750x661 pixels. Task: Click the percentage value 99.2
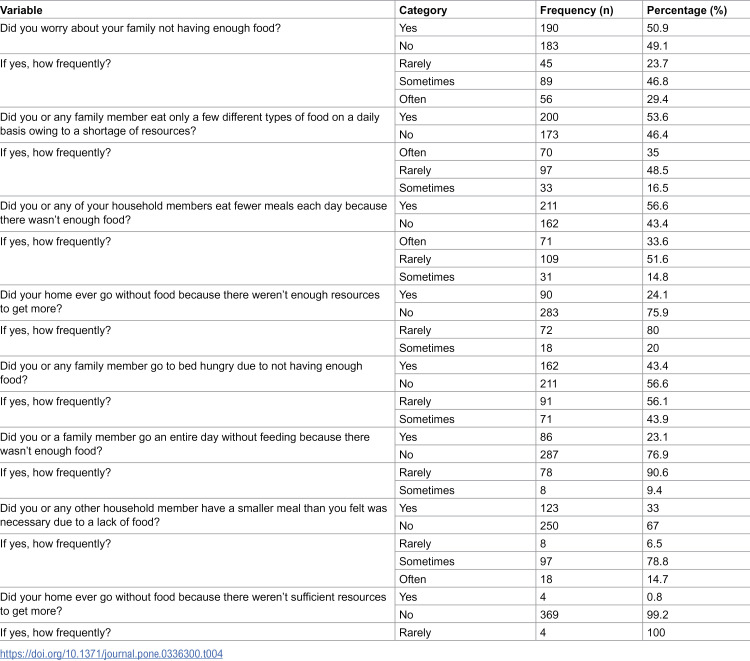pos(657,615)
